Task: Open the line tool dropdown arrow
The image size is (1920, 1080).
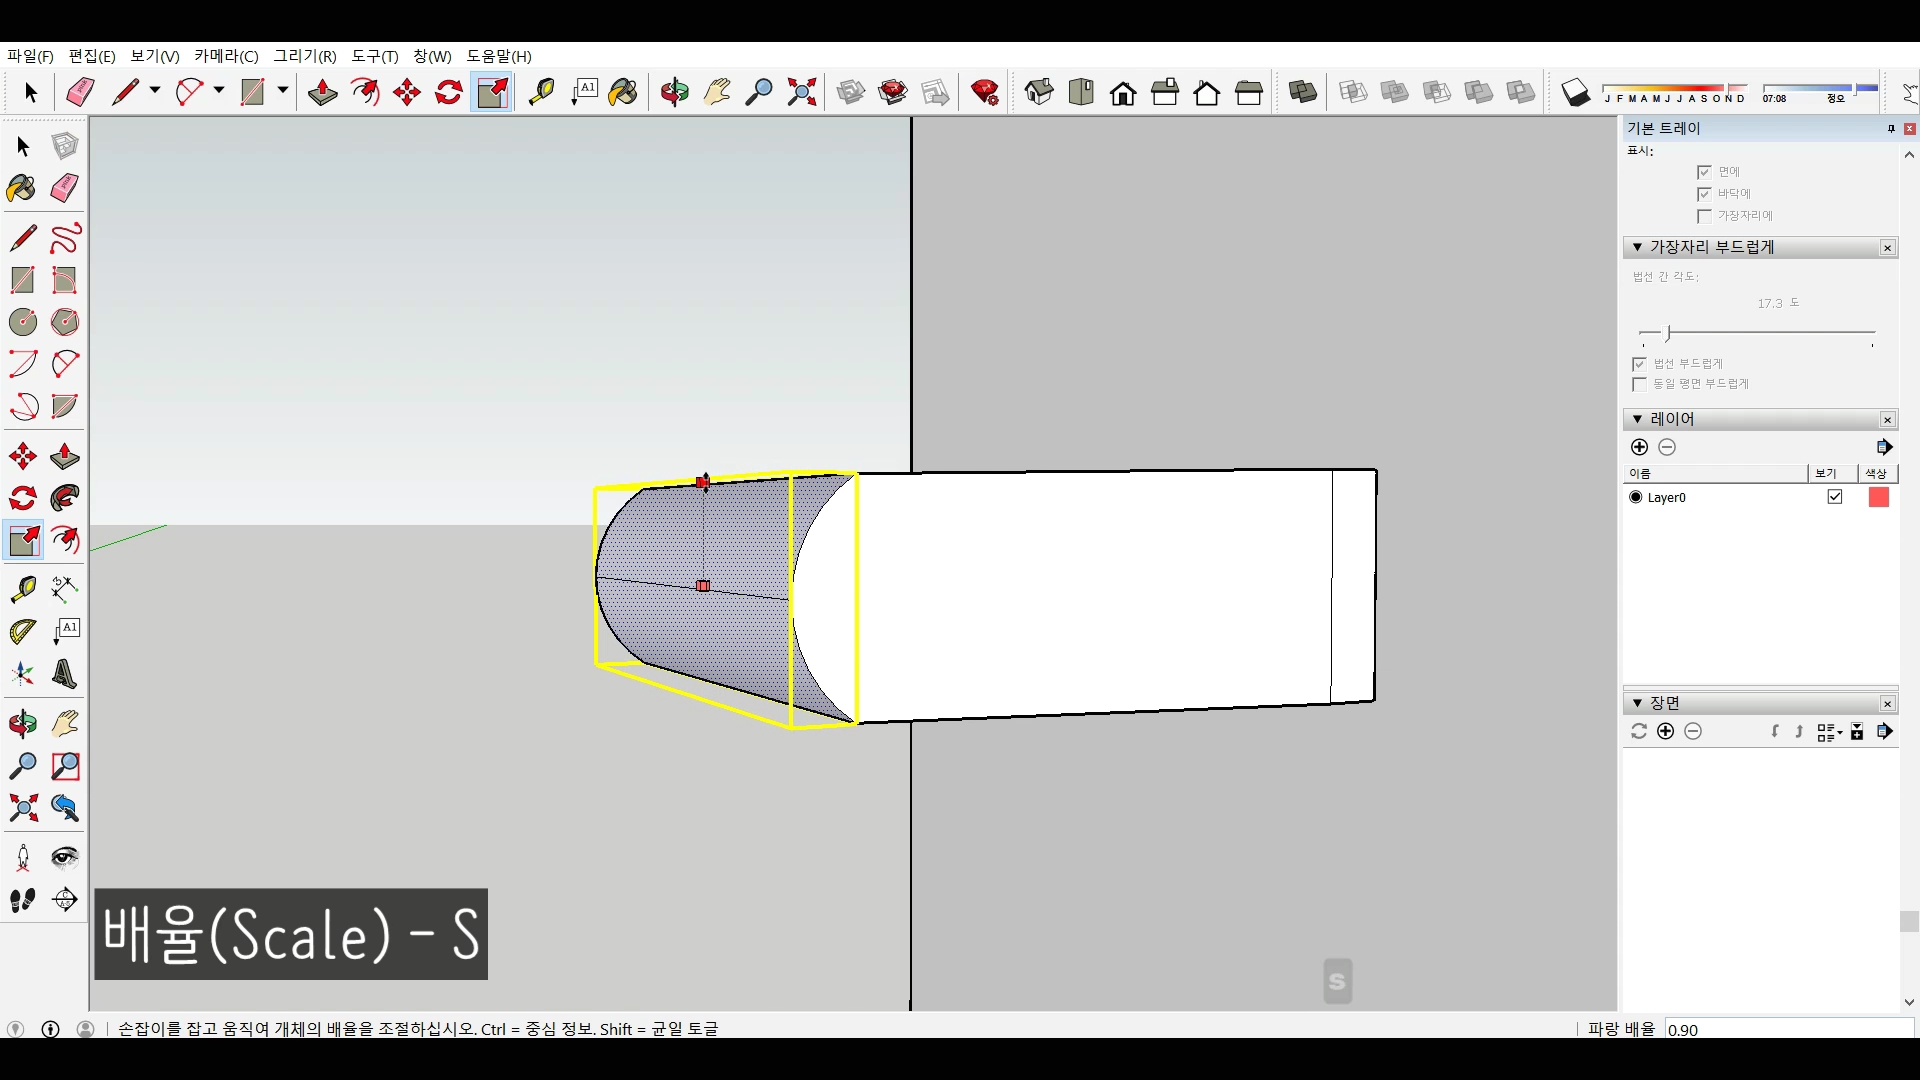Action: pyautogui.click(x=155, y=90)
